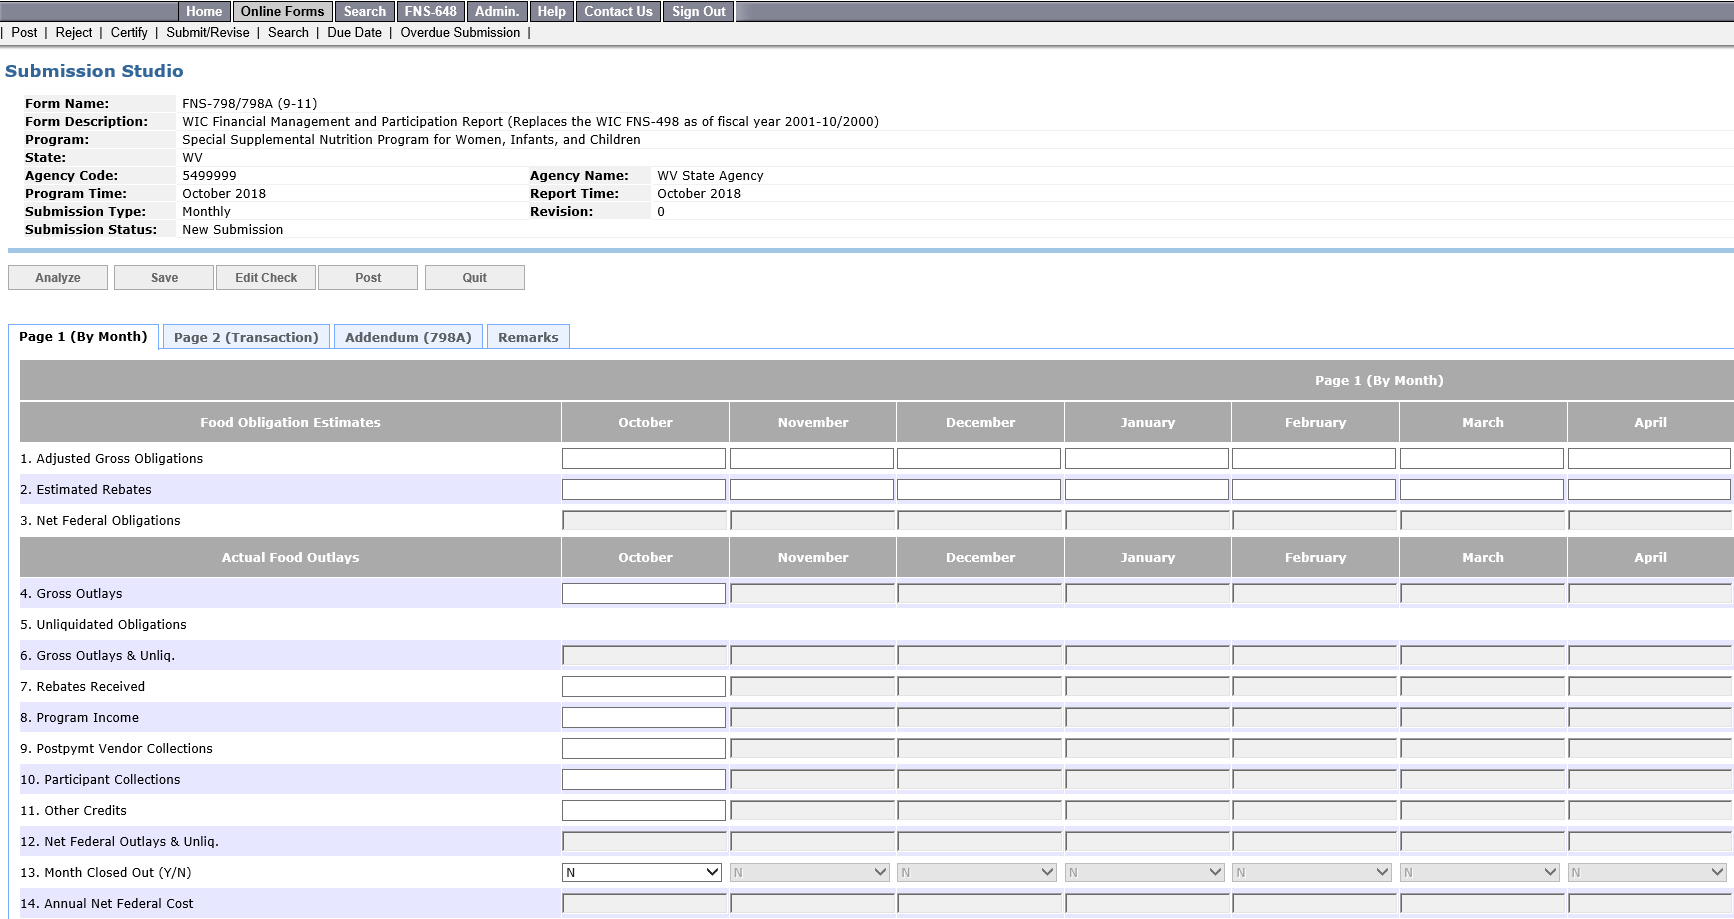The height and width of the screenshot is (919, 1734).
Task: Click the Certify submenu link
Action: pyautogui.click(x=129, y=33)
